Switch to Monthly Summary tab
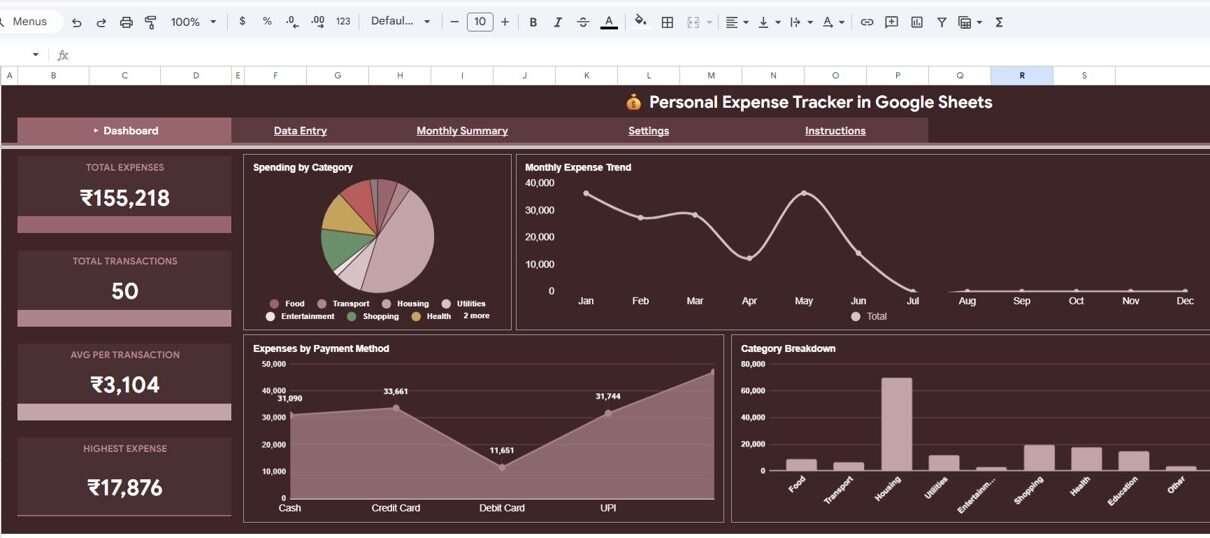This screenshot has height=538, width=1210. (462, 131)
